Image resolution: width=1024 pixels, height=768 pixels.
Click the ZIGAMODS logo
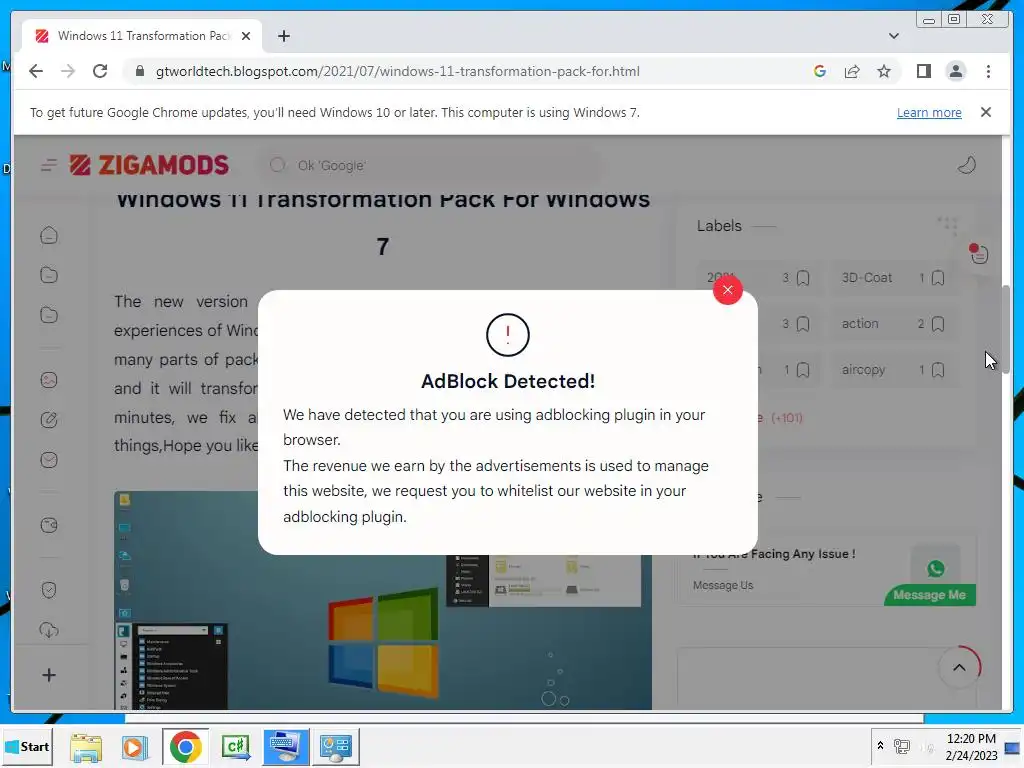(x=149, y=165)
